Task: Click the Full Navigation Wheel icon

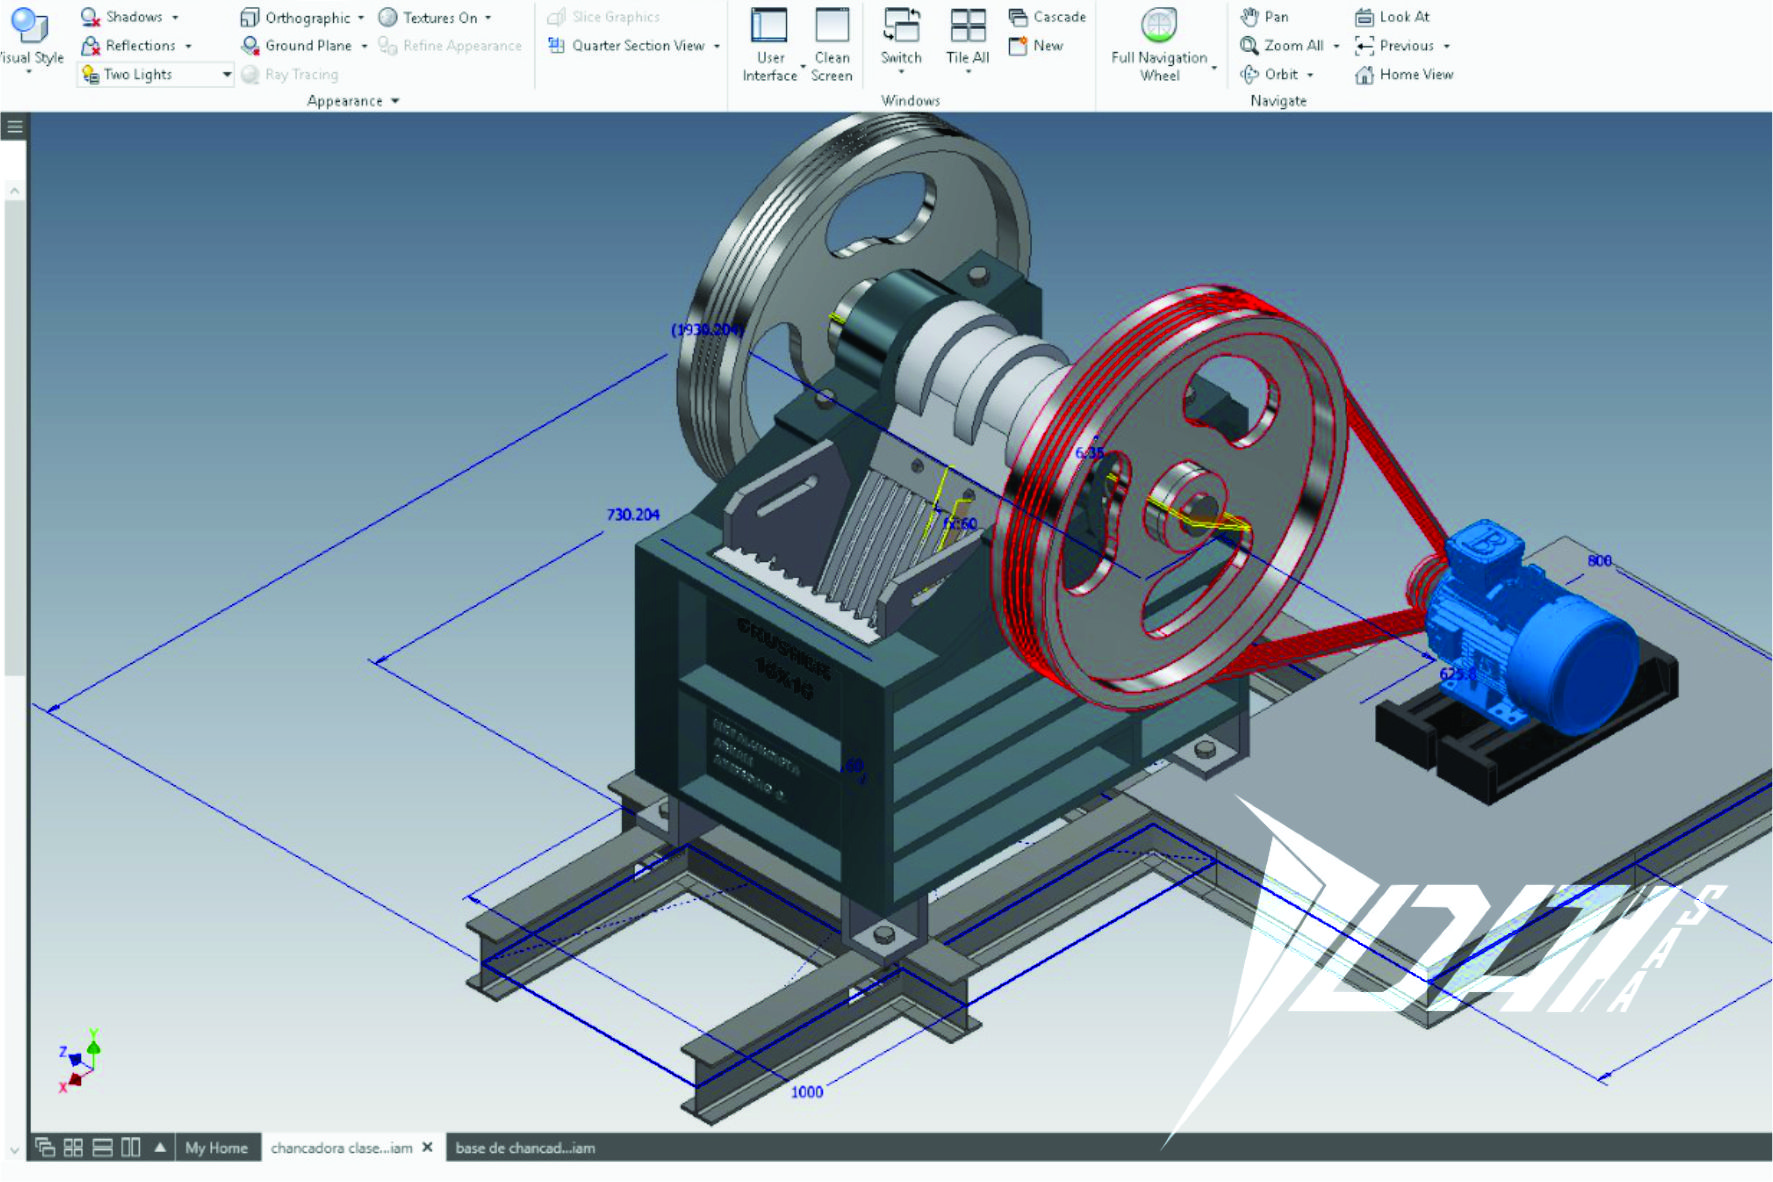Action: [1158, 26]
